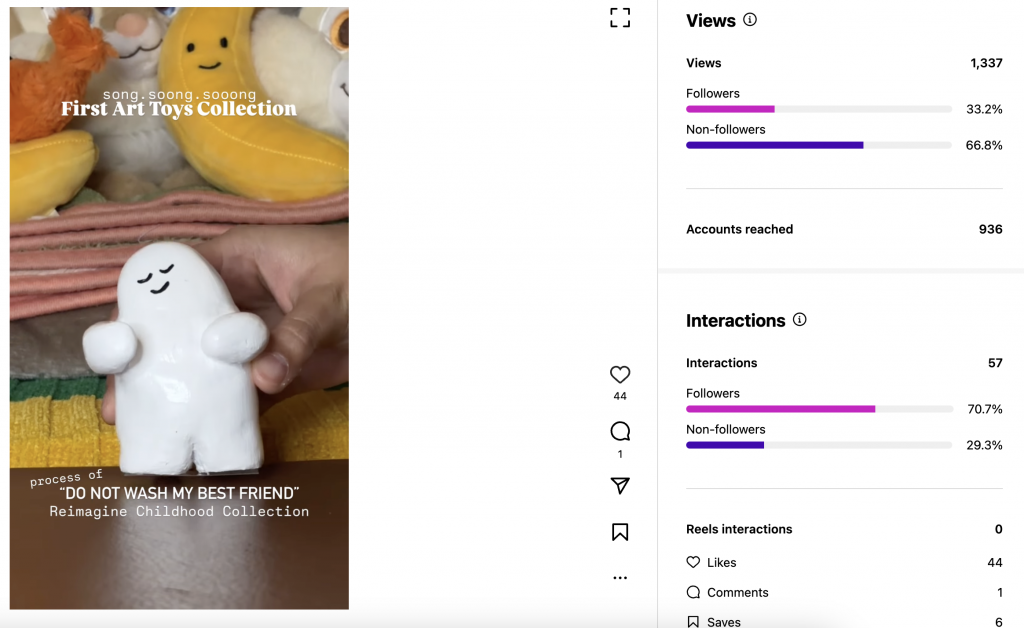Click the comment count '1' under the bubble beside the video
This screenshot has height=628, width=1024.
pos(620,454)
